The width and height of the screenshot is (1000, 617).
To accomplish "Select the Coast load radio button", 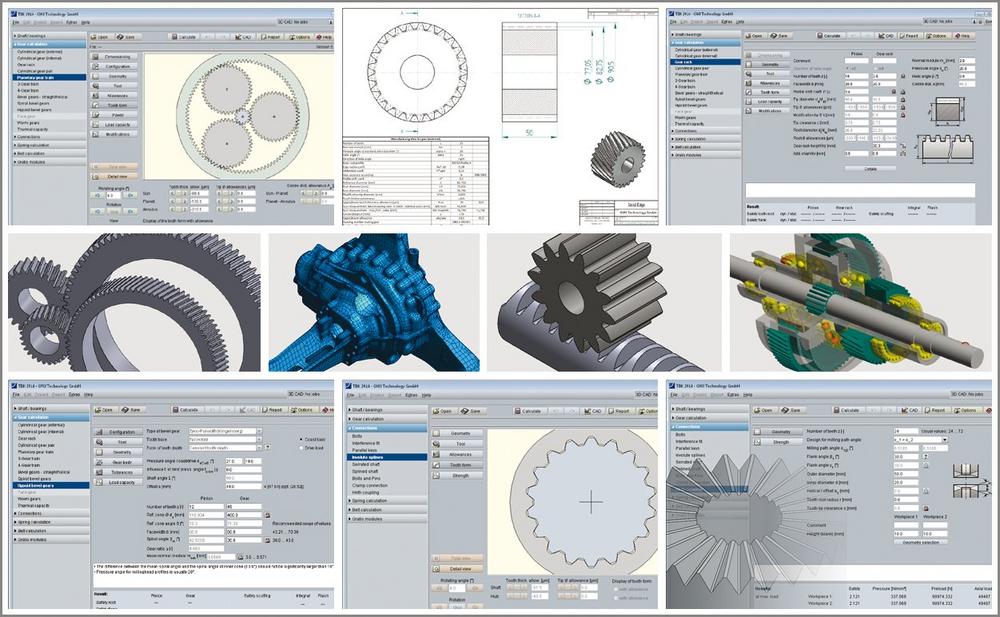I will [x=301, y=440].
